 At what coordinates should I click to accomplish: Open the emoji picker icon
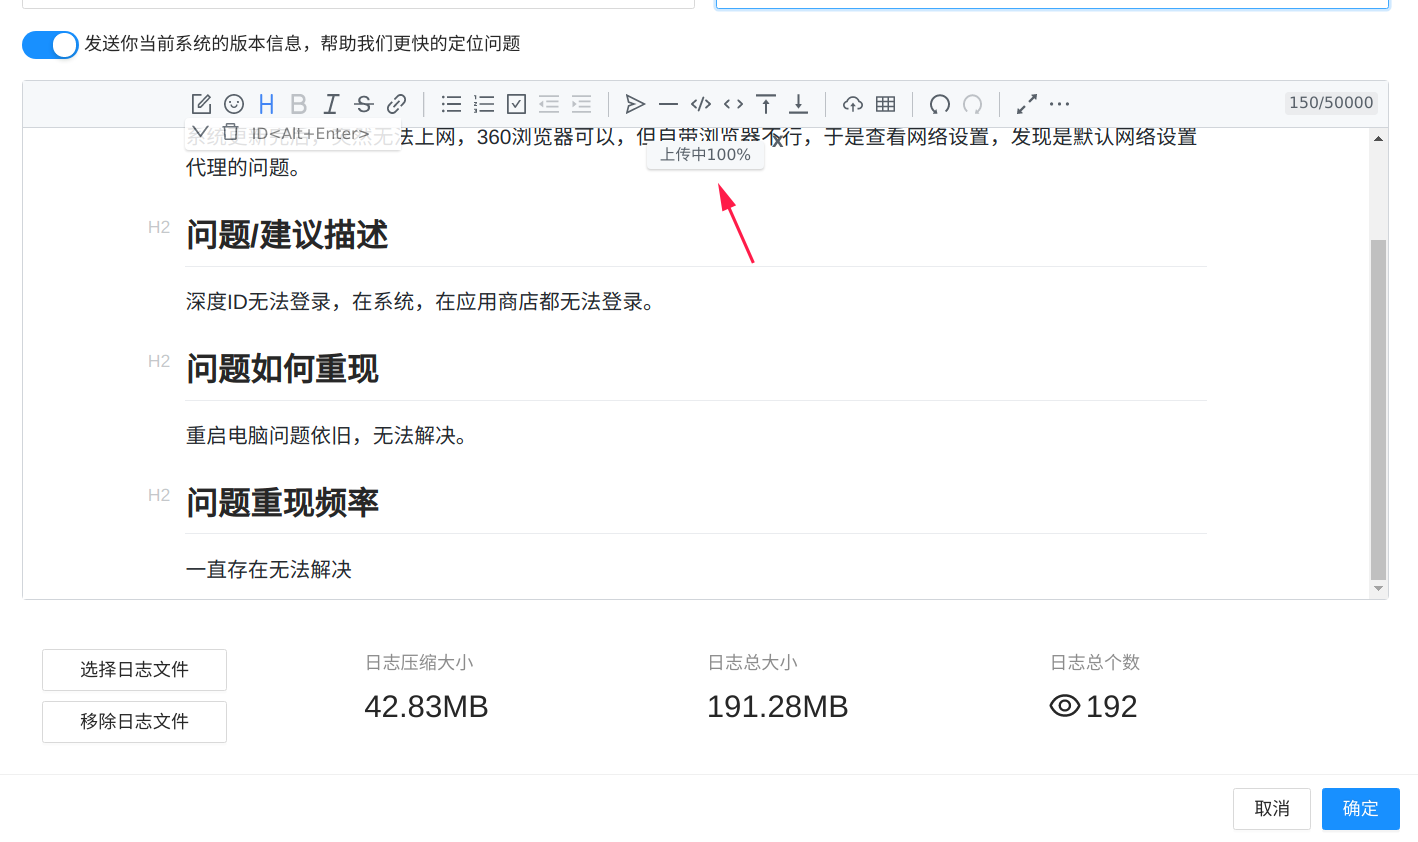pyautogui.click(x=234, y=103)
